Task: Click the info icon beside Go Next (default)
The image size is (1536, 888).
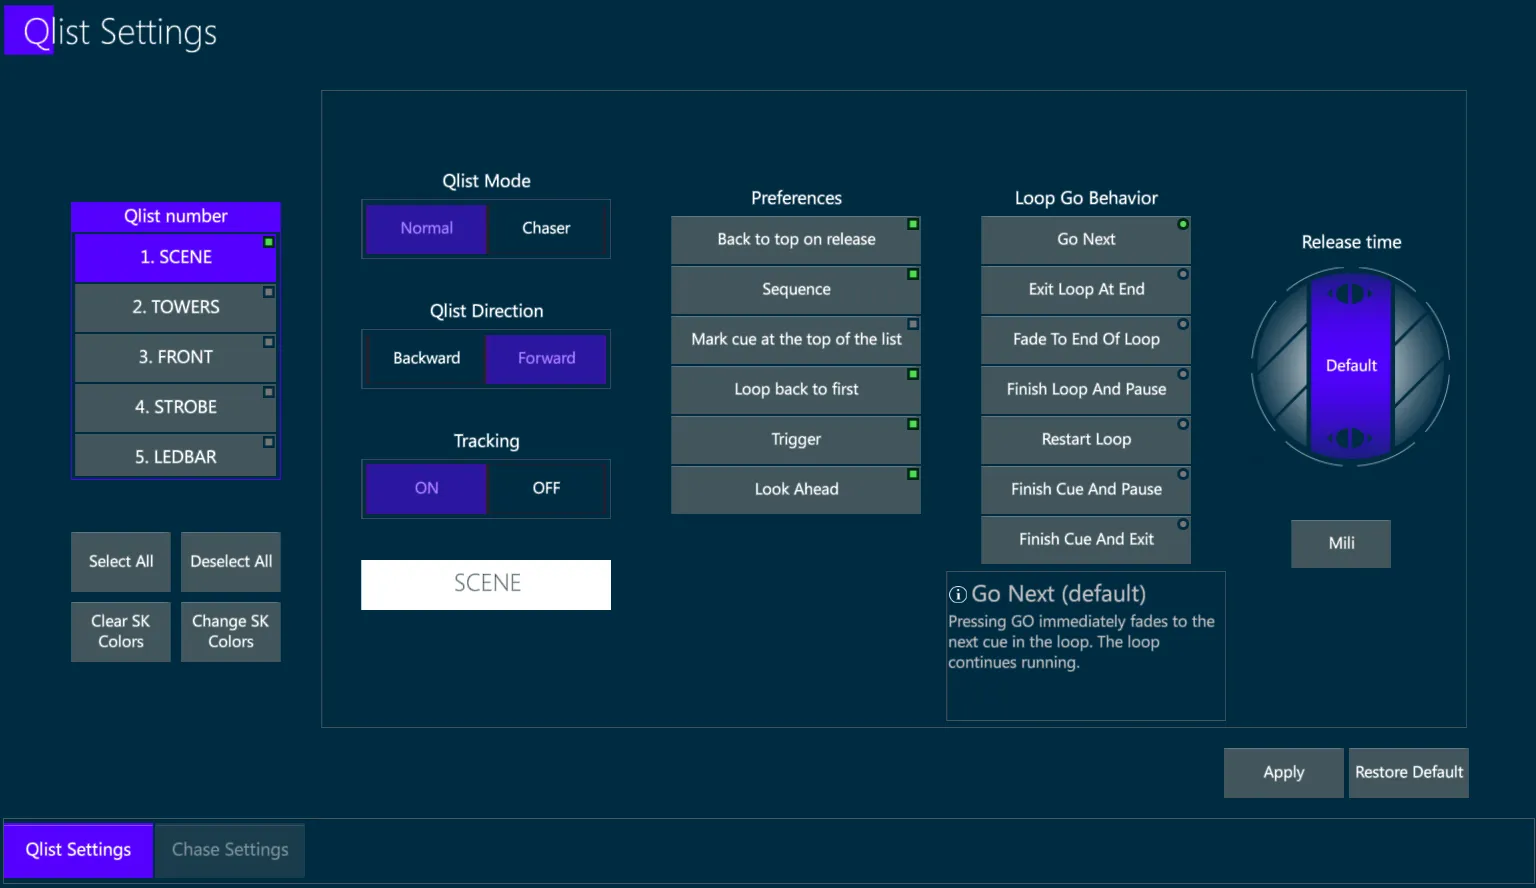Action: (958, 595)
